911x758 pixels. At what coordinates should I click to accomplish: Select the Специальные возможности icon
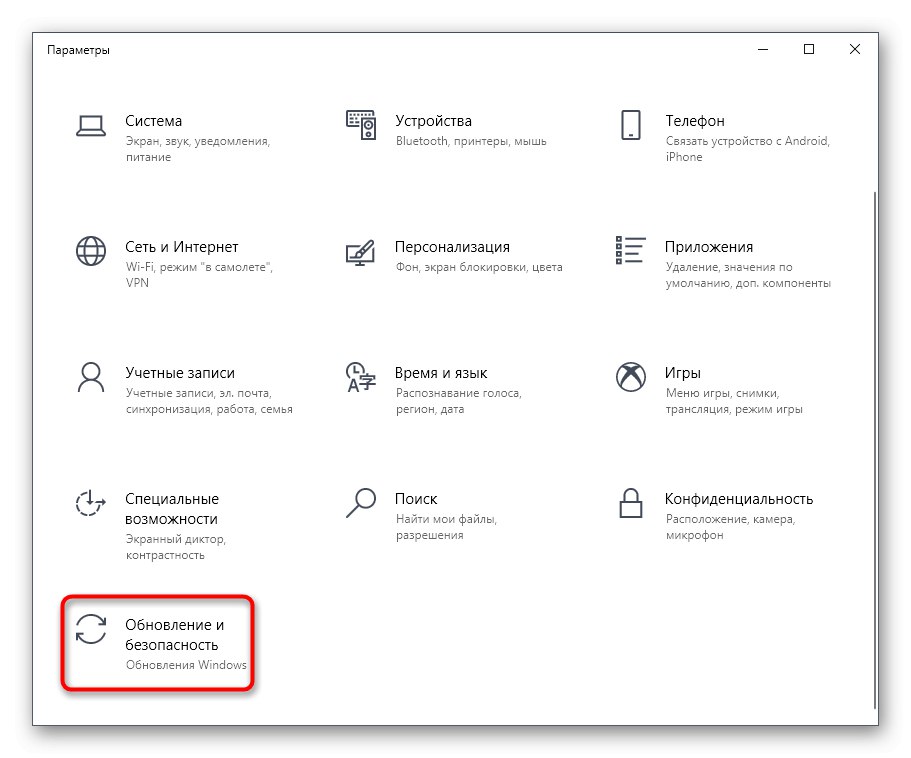(x=91, y=504)
